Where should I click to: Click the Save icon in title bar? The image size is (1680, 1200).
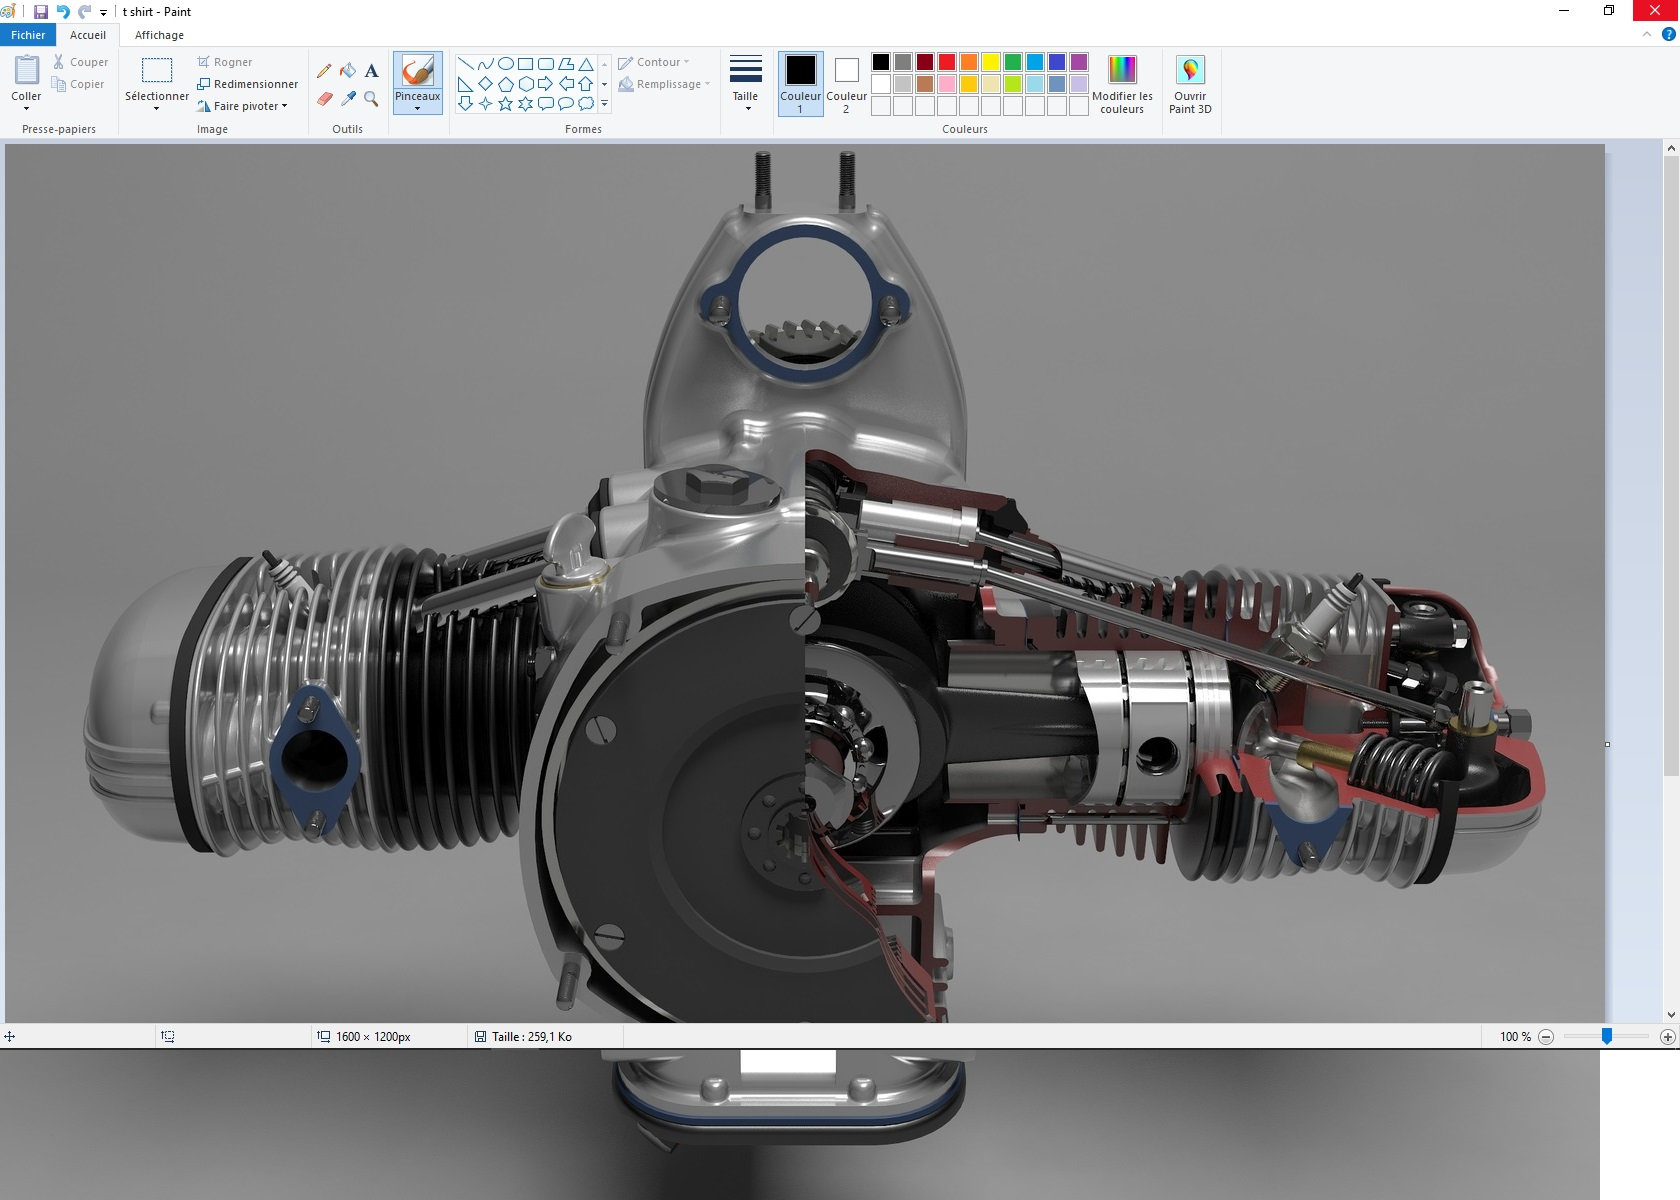[x=41, y=12]
